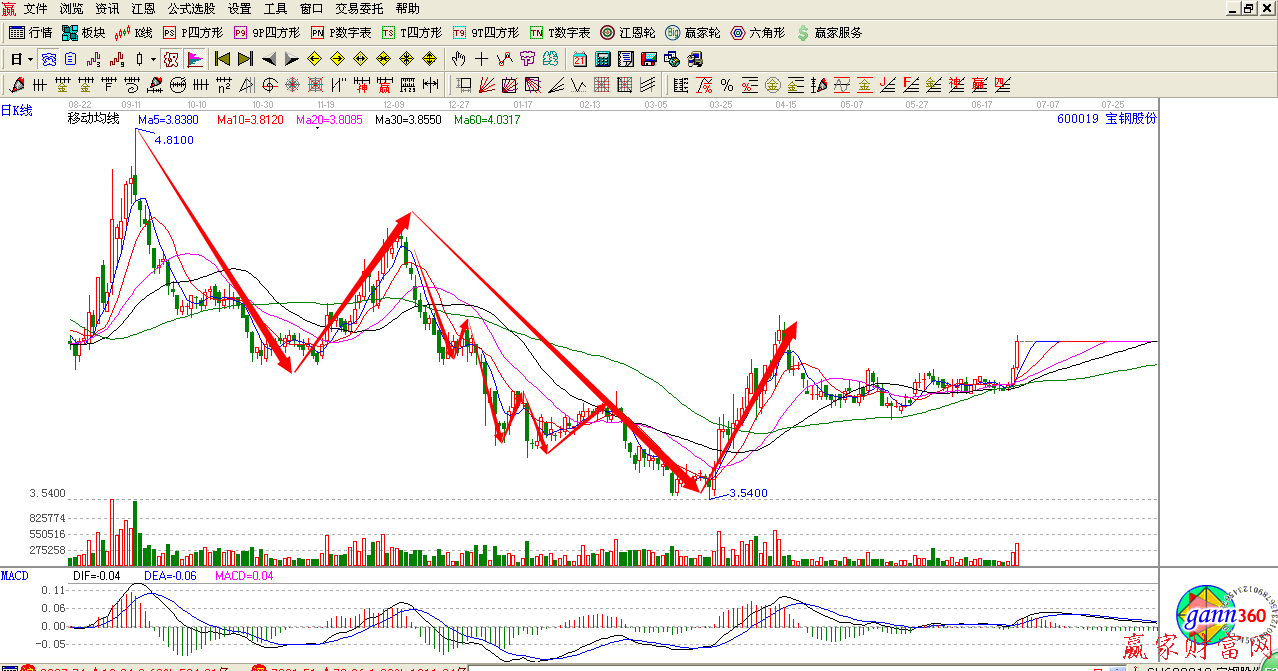Click the percent sign drawing tool
The image size is (1278, 671).
pos(727,85)
